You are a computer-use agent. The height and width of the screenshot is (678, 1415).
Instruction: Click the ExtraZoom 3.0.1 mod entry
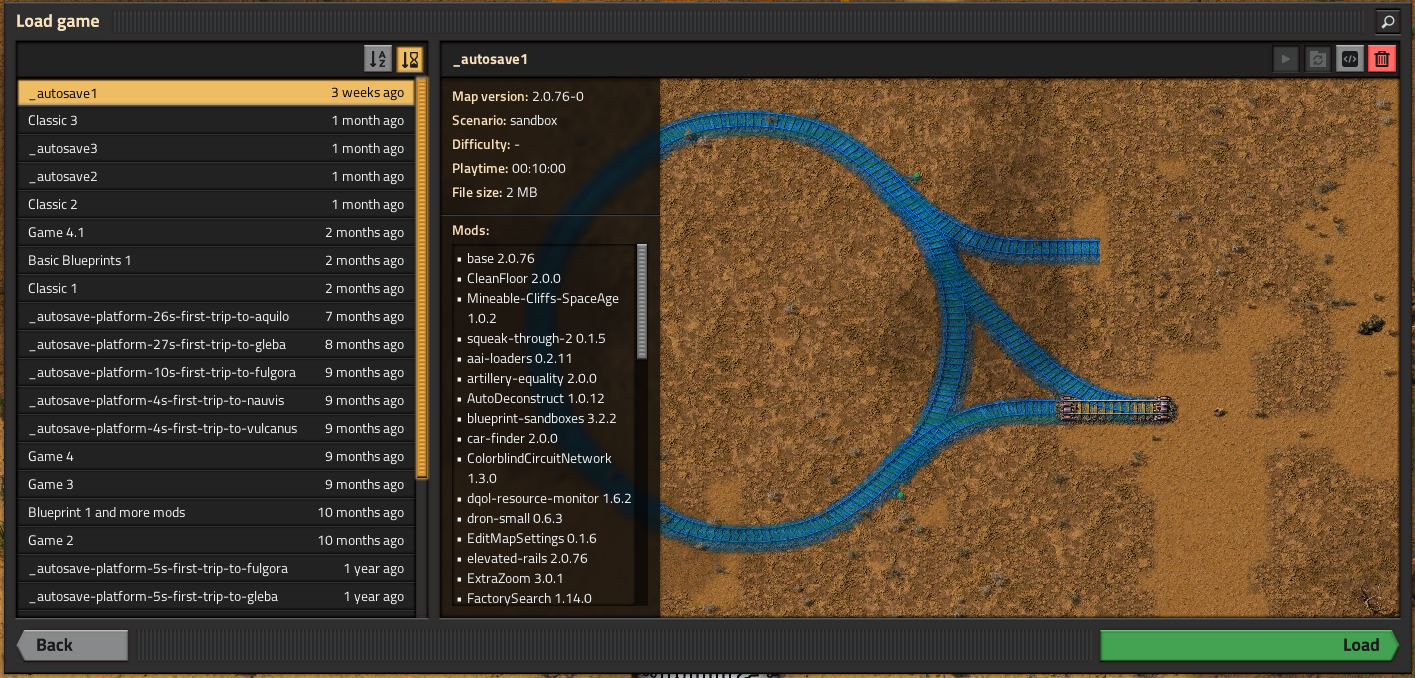(515, 578)
